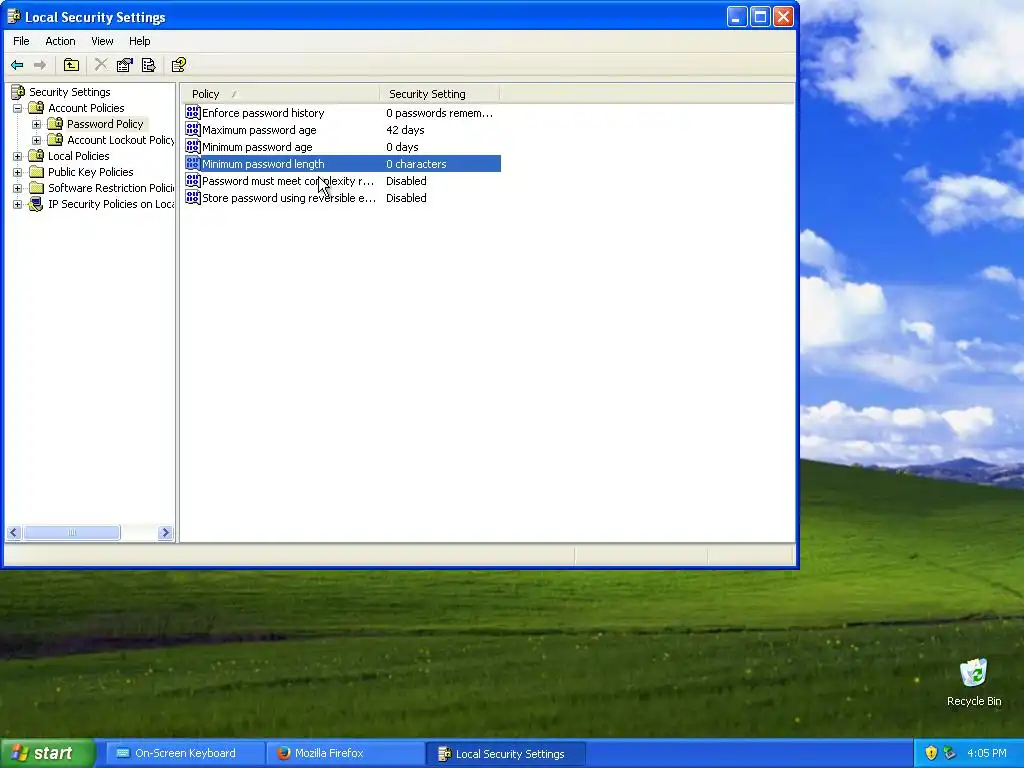The image size is (1024, 768).
Task: Click the Account Lockout Policy folder icon
Action: pyautogui.click(x=56, y=140)
